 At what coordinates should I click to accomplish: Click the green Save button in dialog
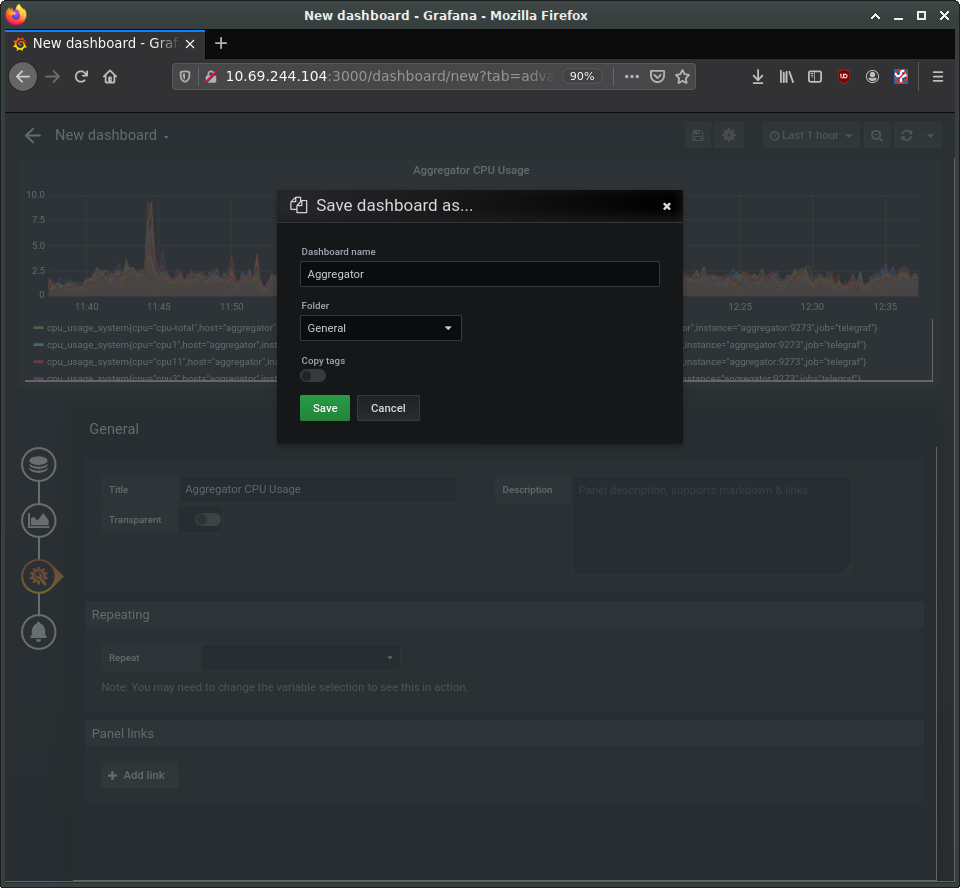coord(324,408)
